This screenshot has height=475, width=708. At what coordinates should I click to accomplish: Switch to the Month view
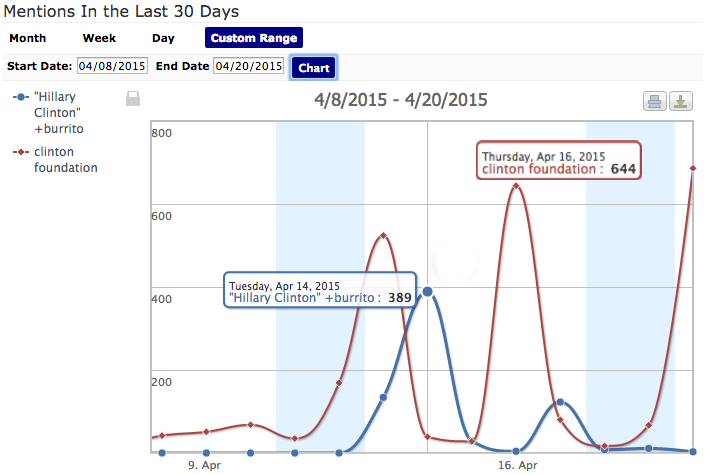27,38
